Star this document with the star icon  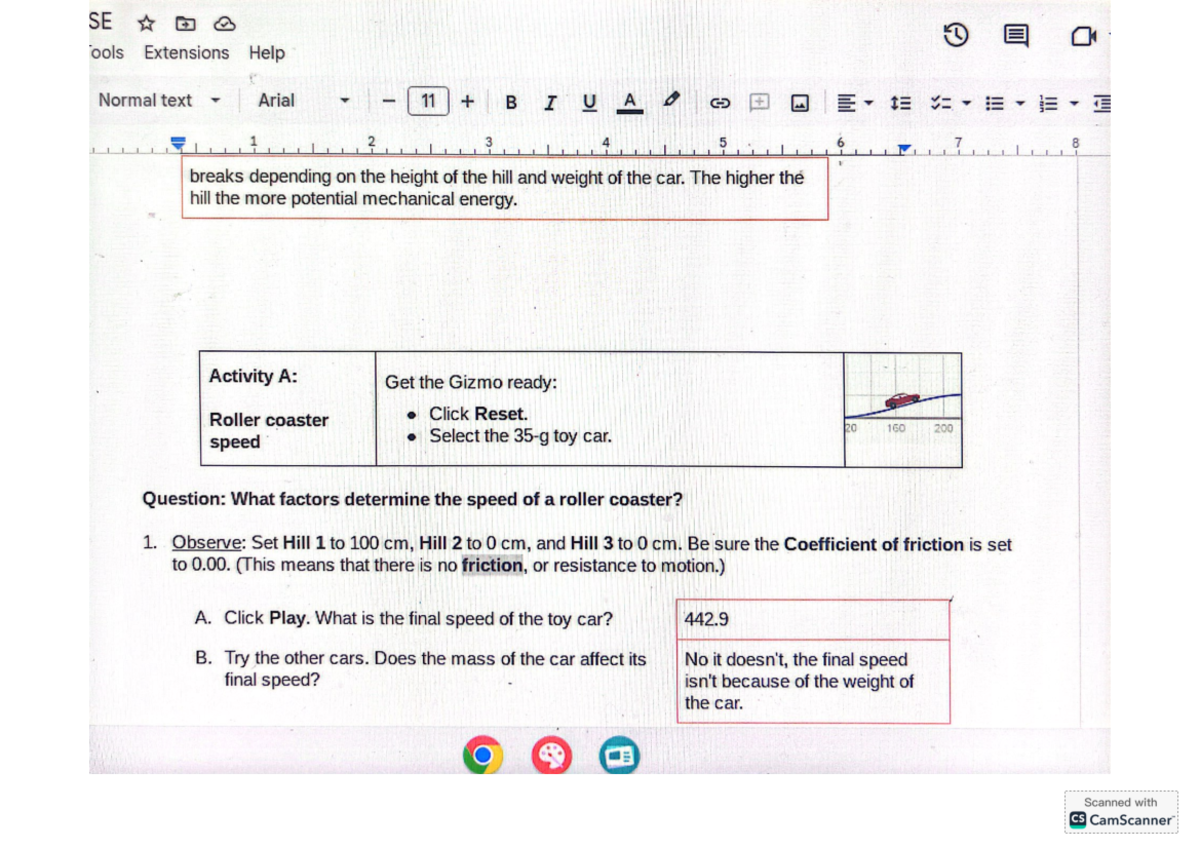pos(146,22)
